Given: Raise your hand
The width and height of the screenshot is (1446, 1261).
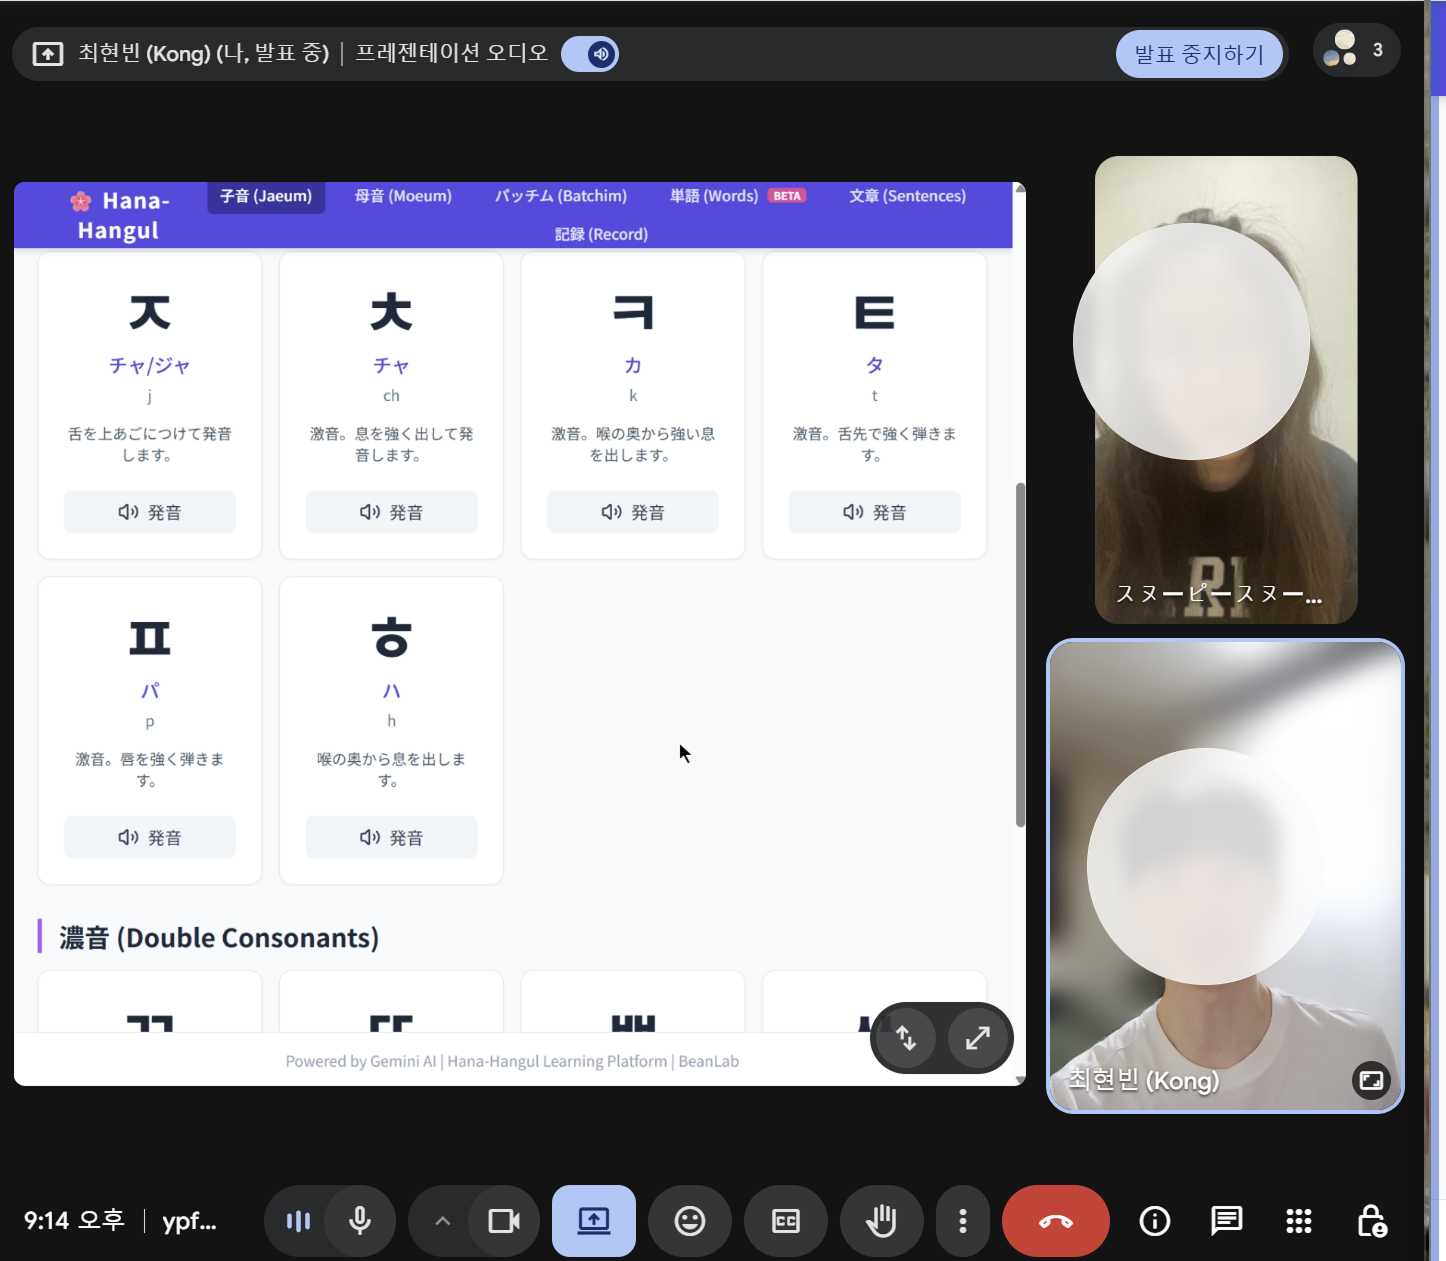Looking at the screenshot, I should (x=882, y=1221).
